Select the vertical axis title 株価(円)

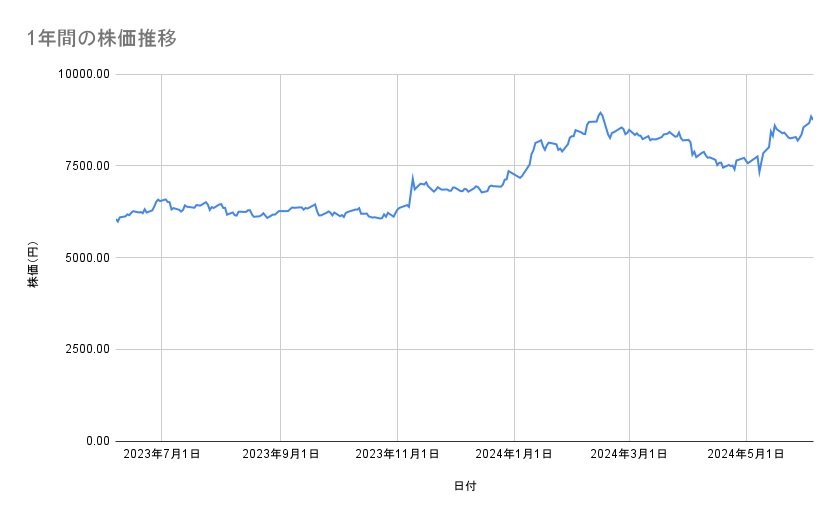click(x=33, y=258)
